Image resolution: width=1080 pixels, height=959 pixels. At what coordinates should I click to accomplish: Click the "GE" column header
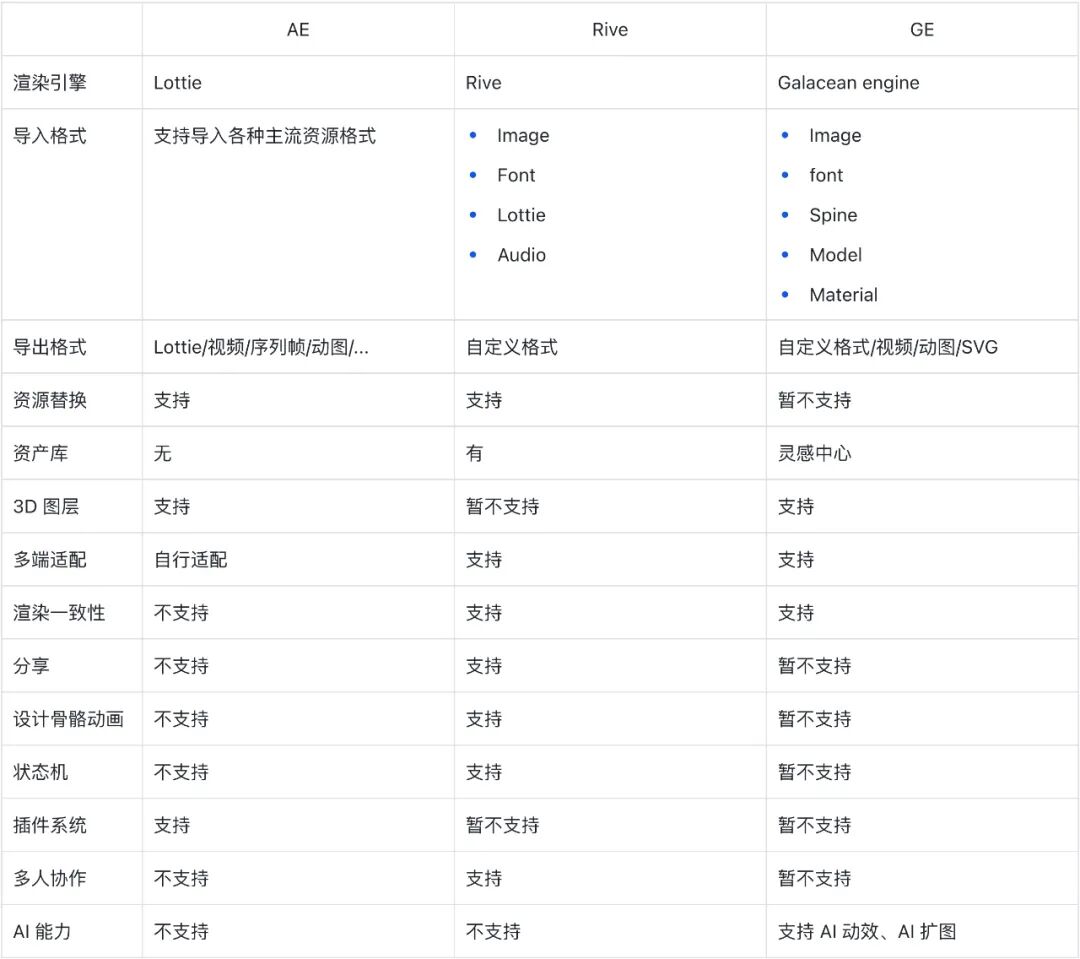[922, 30]
